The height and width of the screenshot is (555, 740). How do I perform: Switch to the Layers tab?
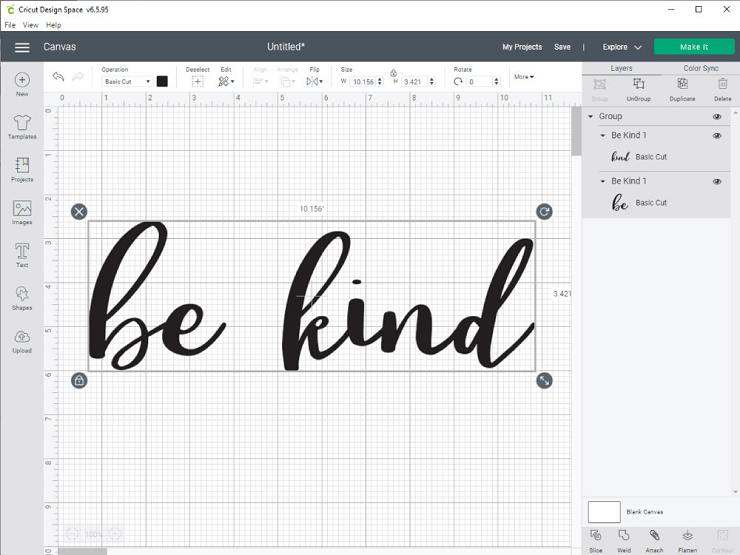point(621,68)
